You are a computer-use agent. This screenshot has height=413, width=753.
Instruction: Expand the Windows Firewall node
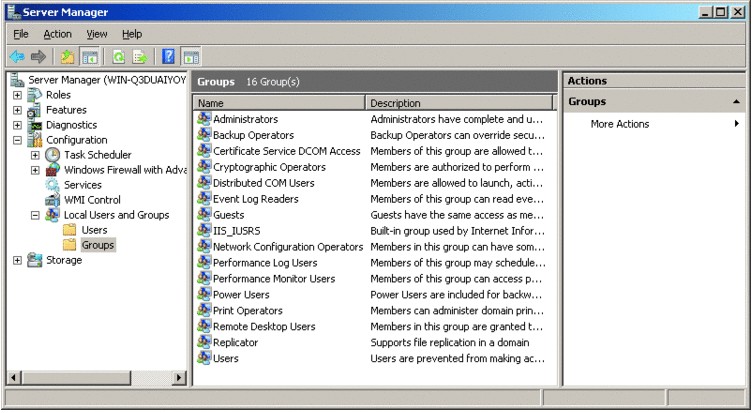click(35, 170)
